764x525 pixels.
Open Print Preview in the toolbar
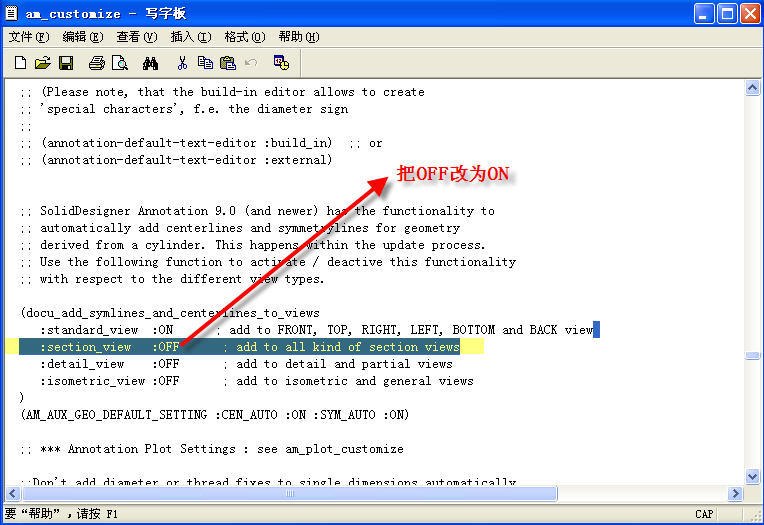point(120,63)
